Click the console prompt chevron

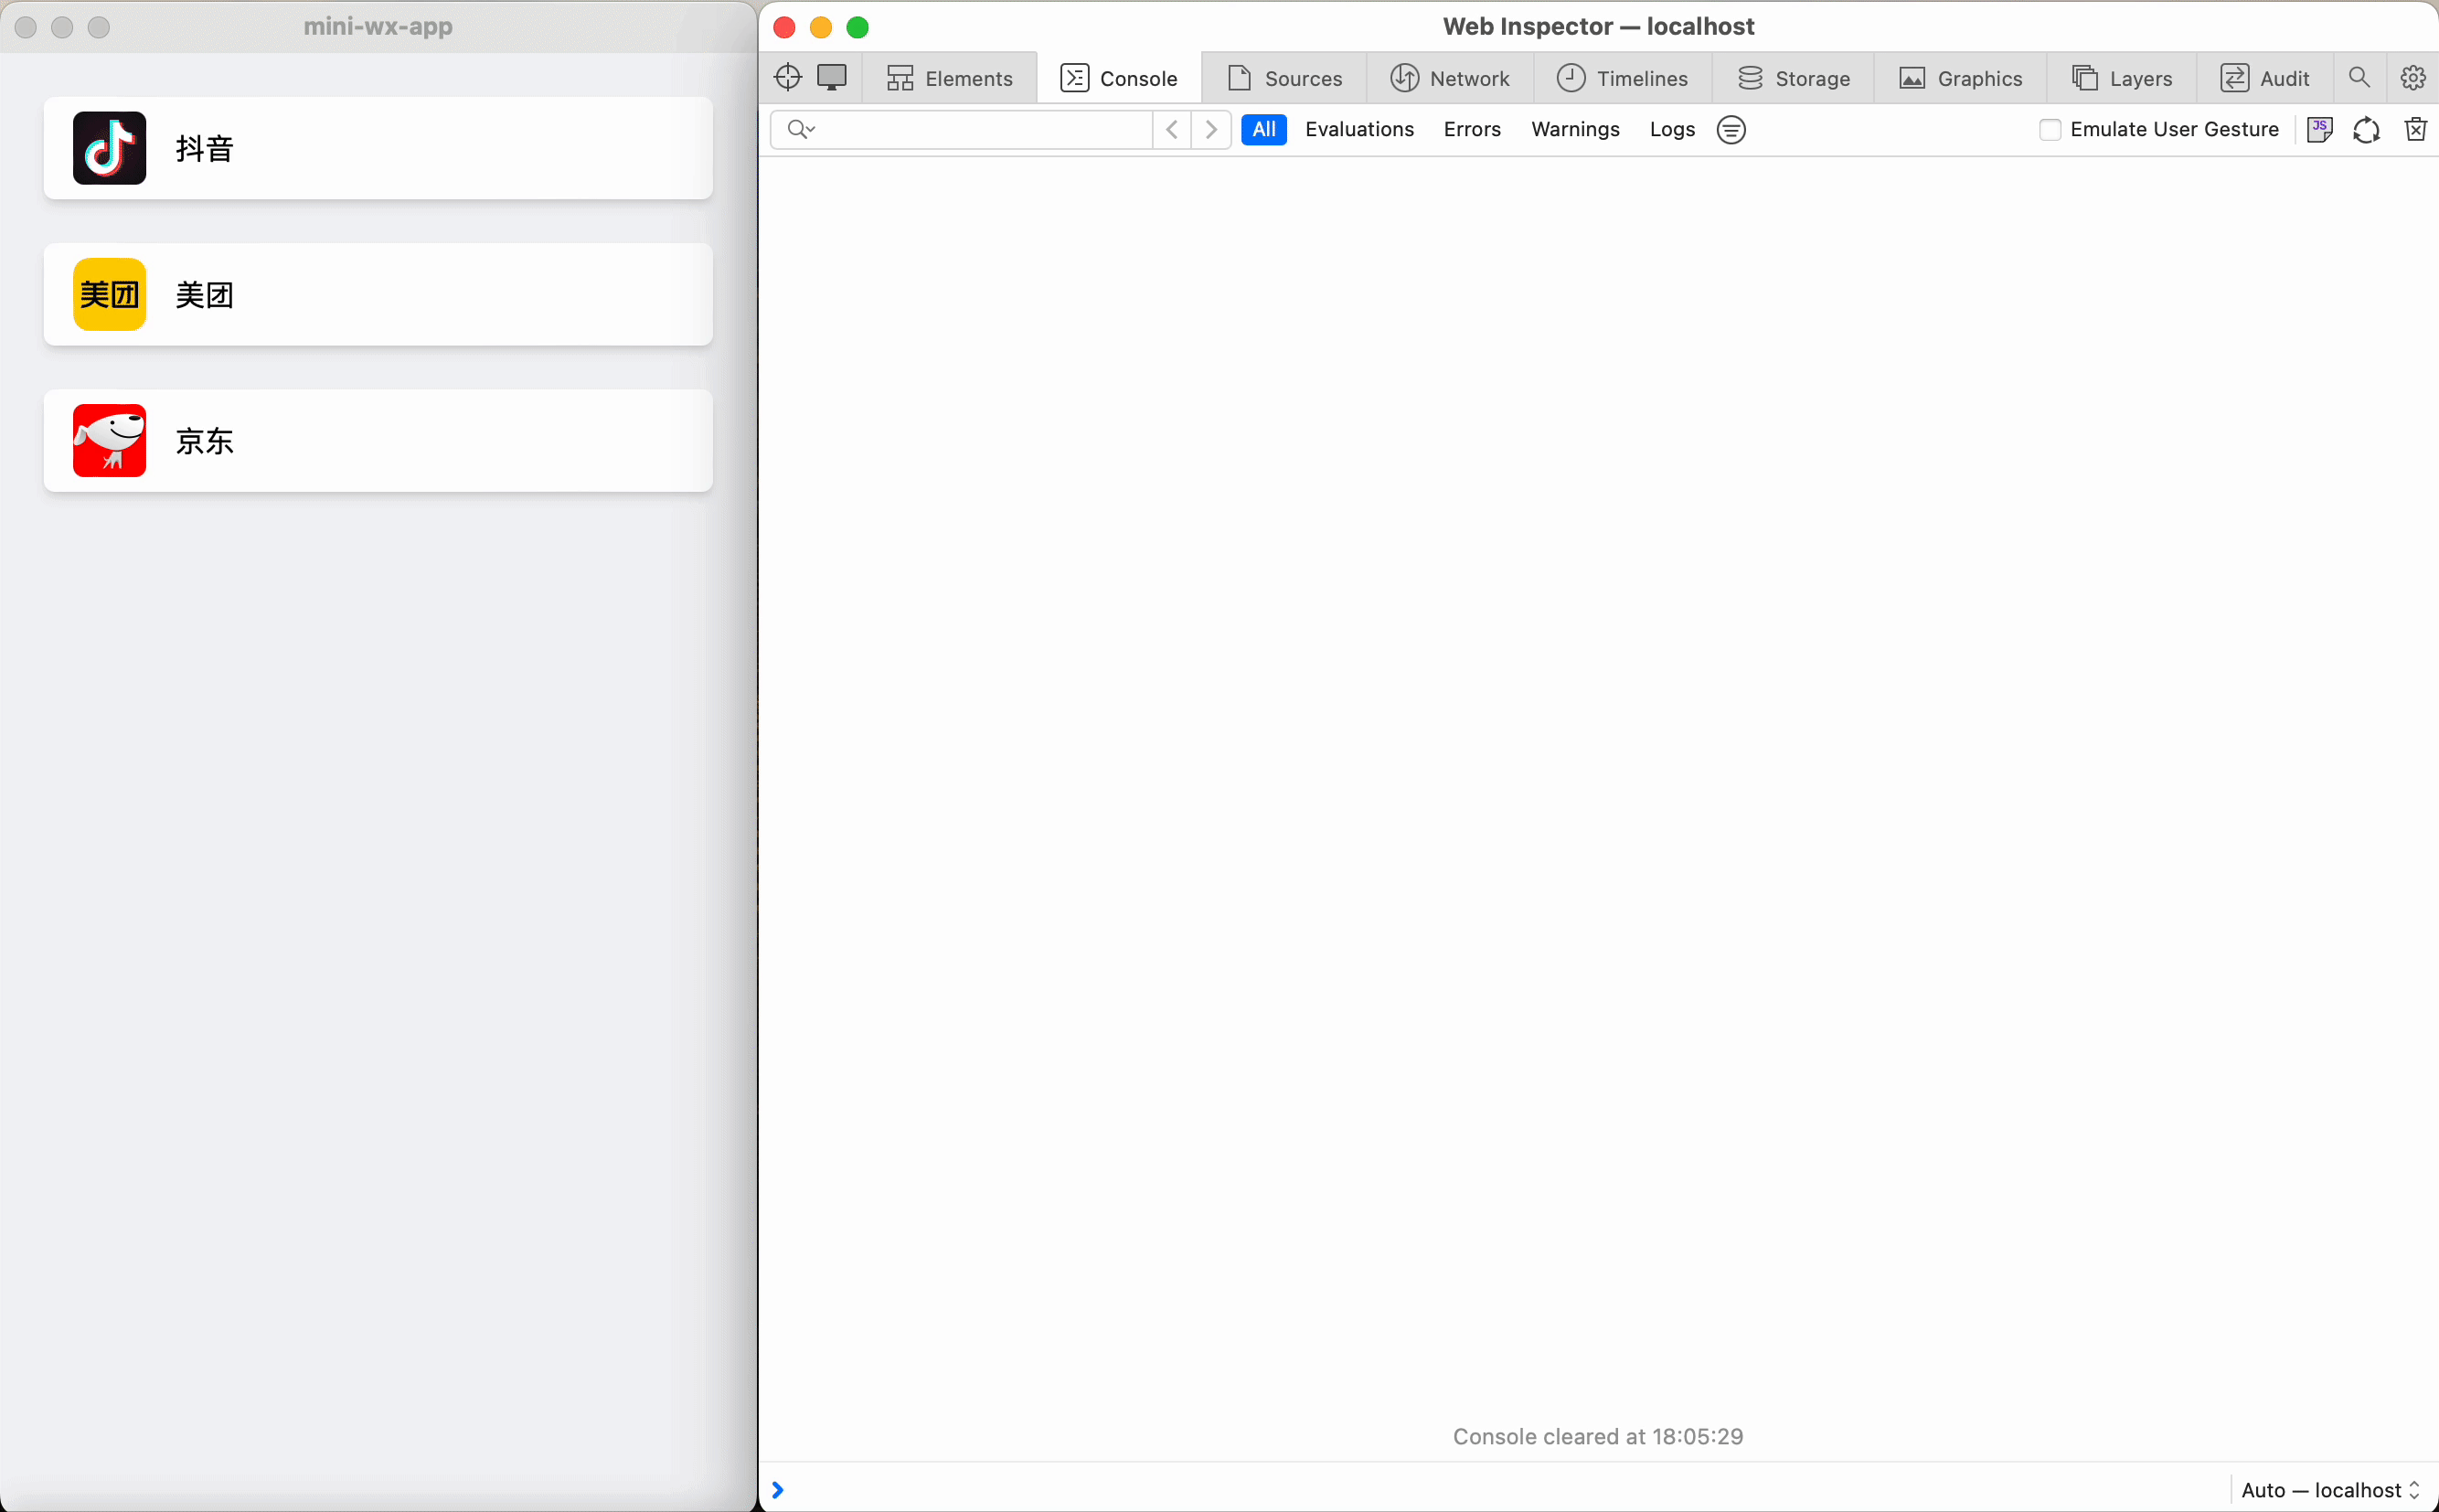pyautogui.click(x=778, y=1489)
